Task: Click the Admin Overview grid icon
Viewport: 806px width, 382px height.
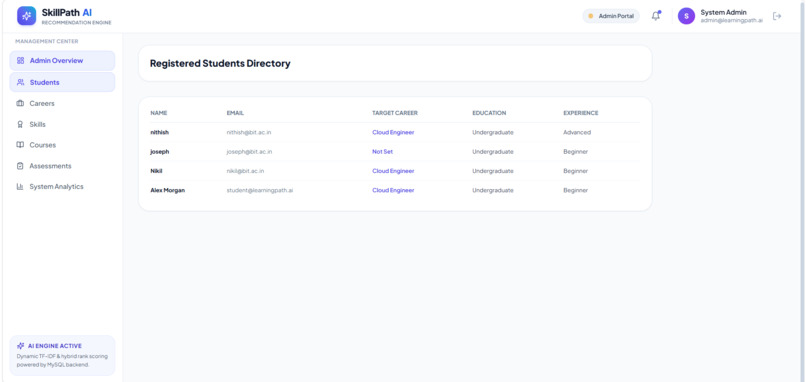Action: coord(21,61)
